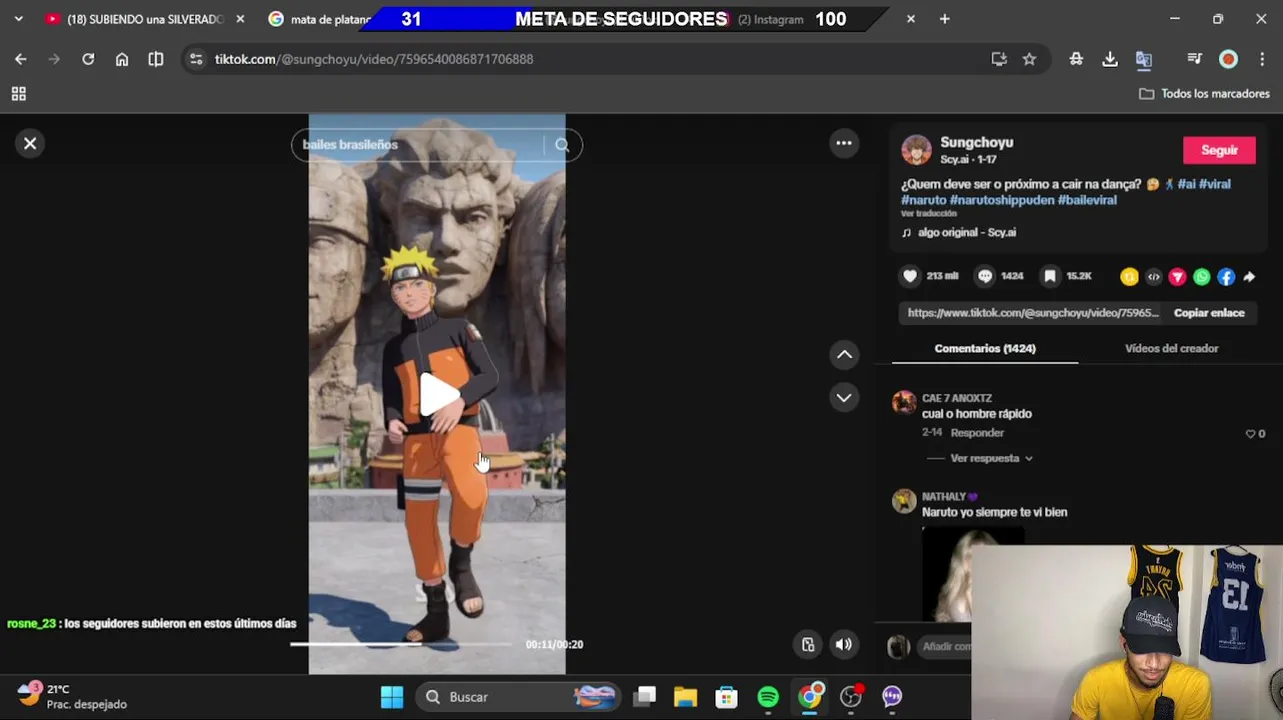Play the paused Naruto video

(x=437, y=394)
